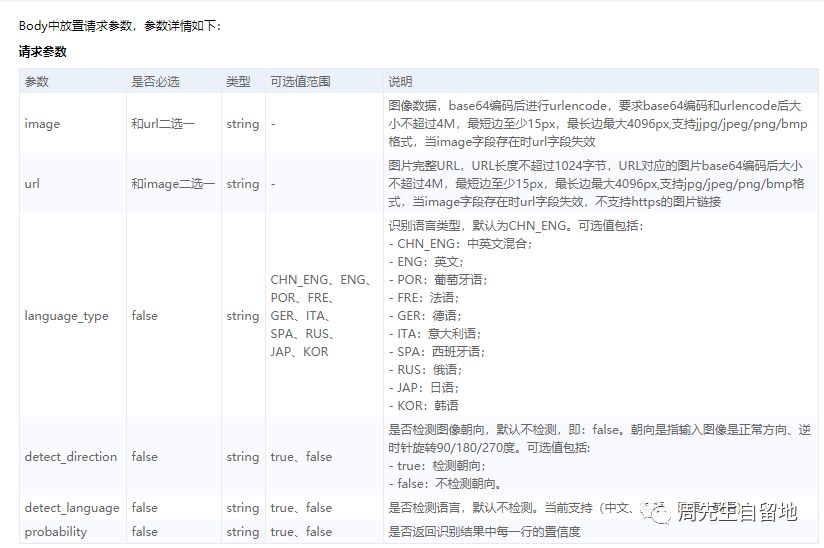Viewport: 824px width, 548px height.
Task: Click the line '图像数据，base64编码后进行urlencode'
Action: (594, 106)
